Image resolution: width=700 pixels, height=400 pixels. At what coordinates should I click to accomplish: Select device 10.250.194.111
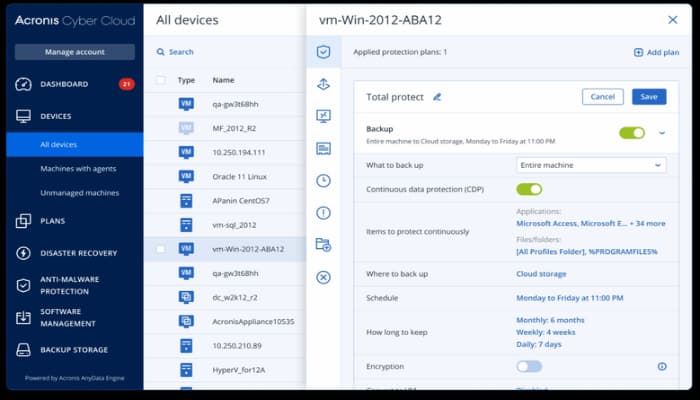pyautogui.click(x=239, y=153)
